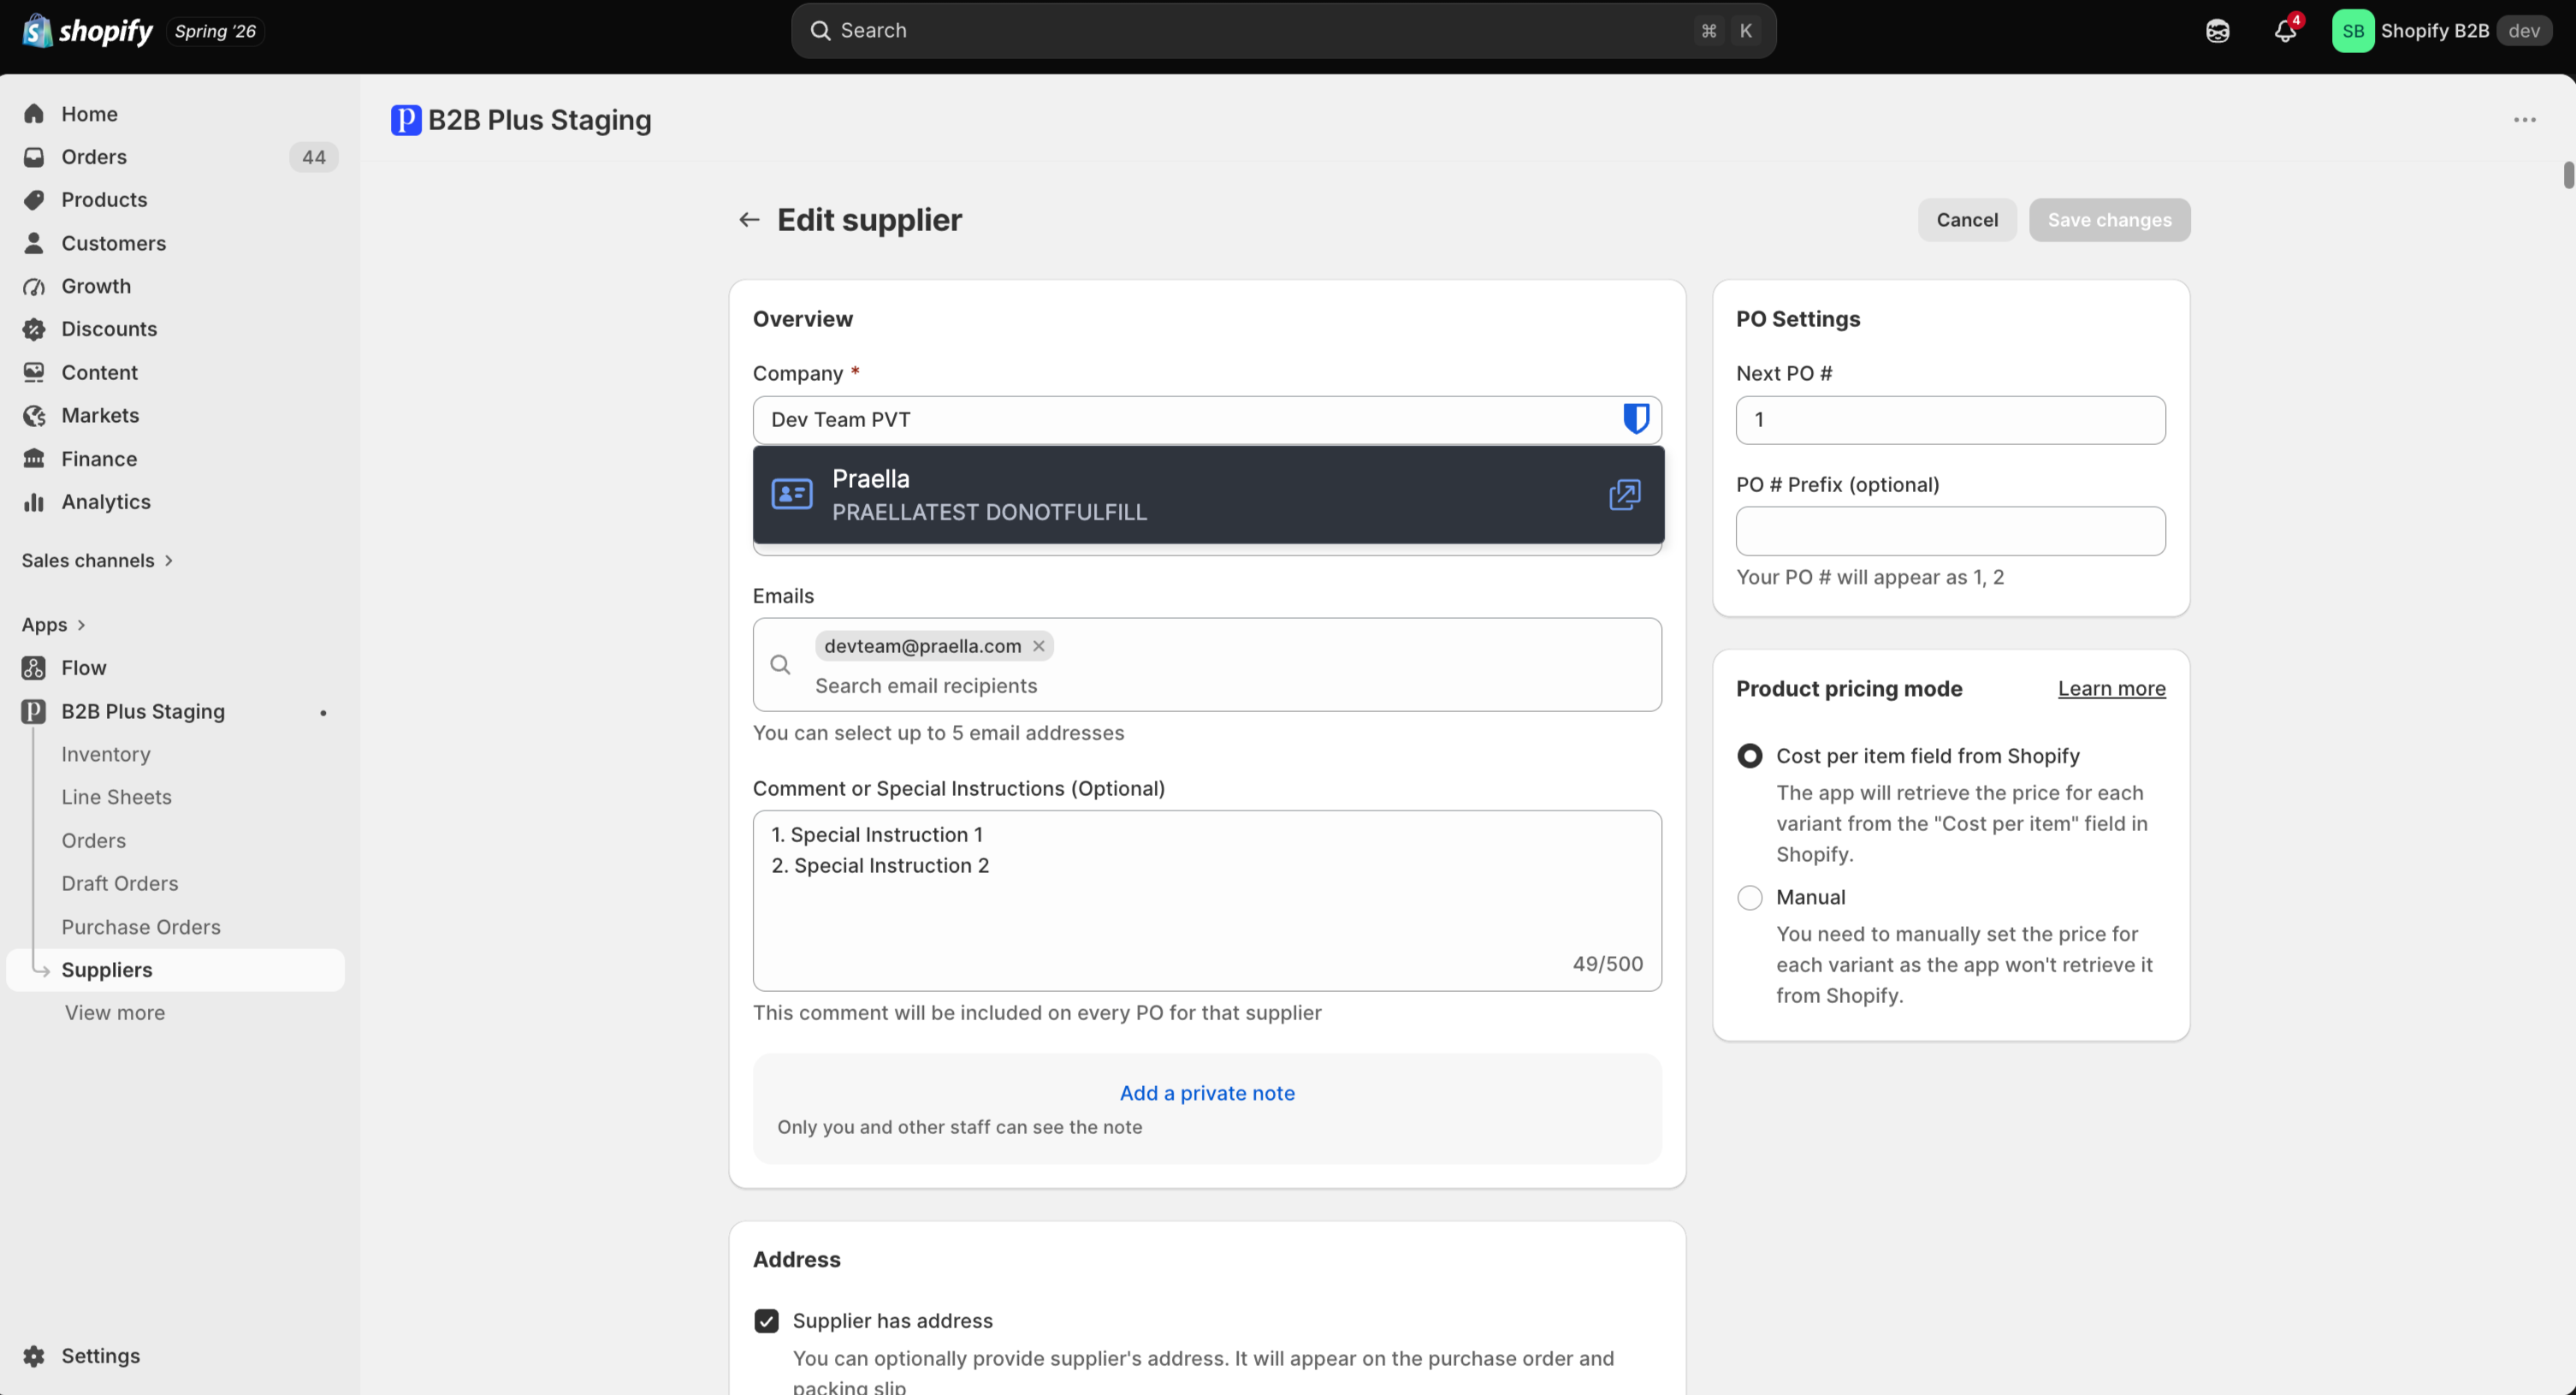This screenshot has width=2576, height=1395.
Task: Click the Markets globe icon
Action: (x=34, y=415)
